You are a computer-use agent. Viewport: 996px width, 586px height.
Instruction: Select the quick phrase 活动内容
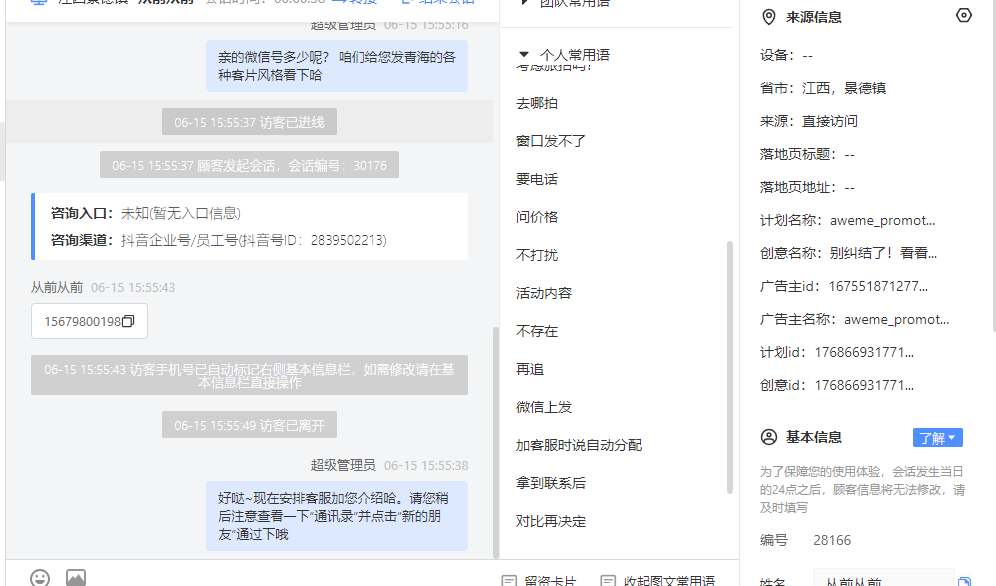tap(544, 293)
